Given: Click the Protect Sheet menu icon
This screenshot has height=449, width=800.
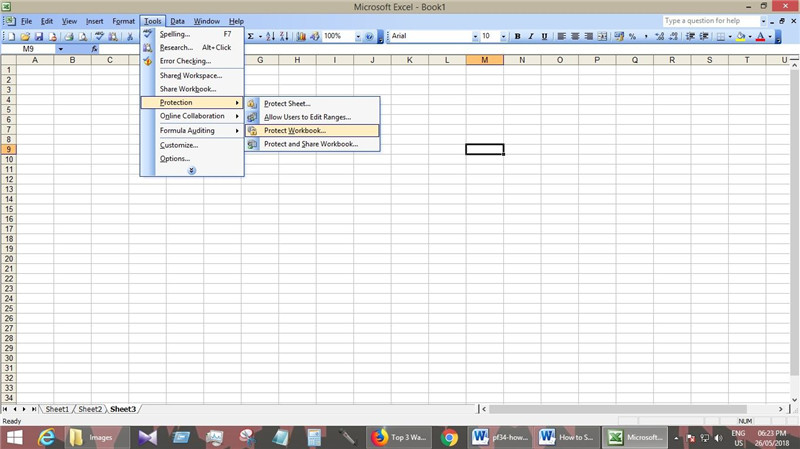Looking at the screenshot, I should (x=252, y=104).
